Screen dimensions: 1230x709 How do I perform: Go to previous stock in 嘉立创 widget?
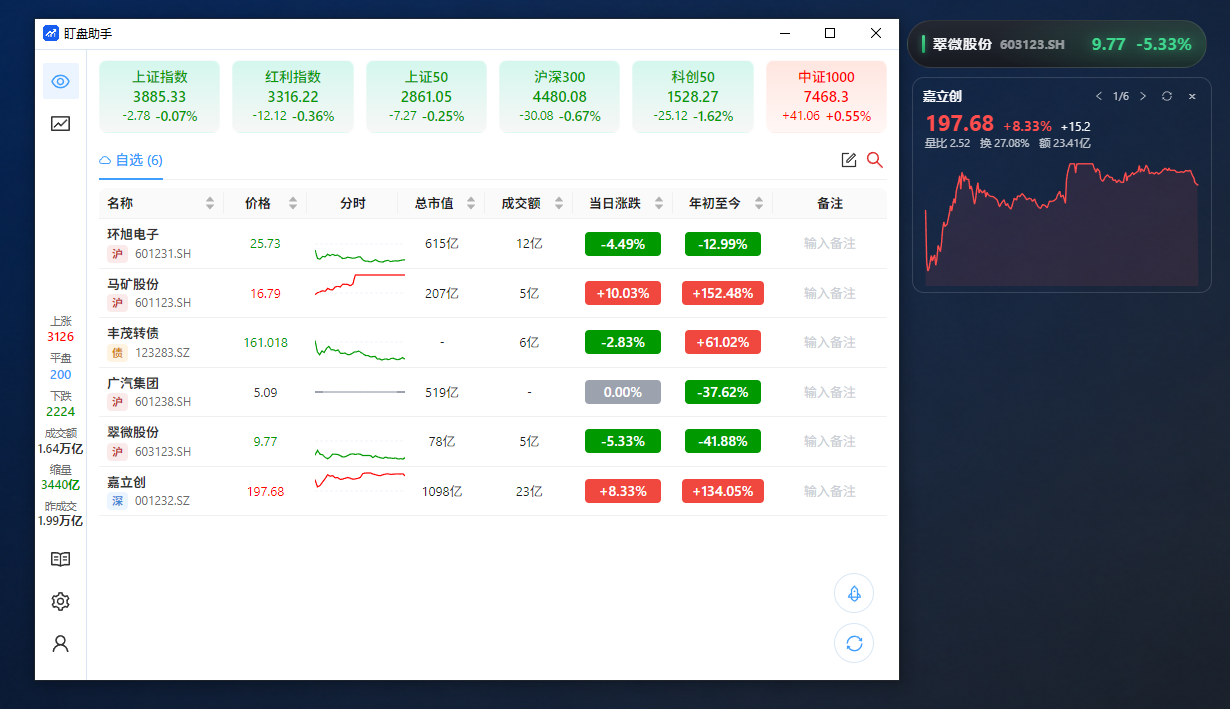(x=1099, y=96)
